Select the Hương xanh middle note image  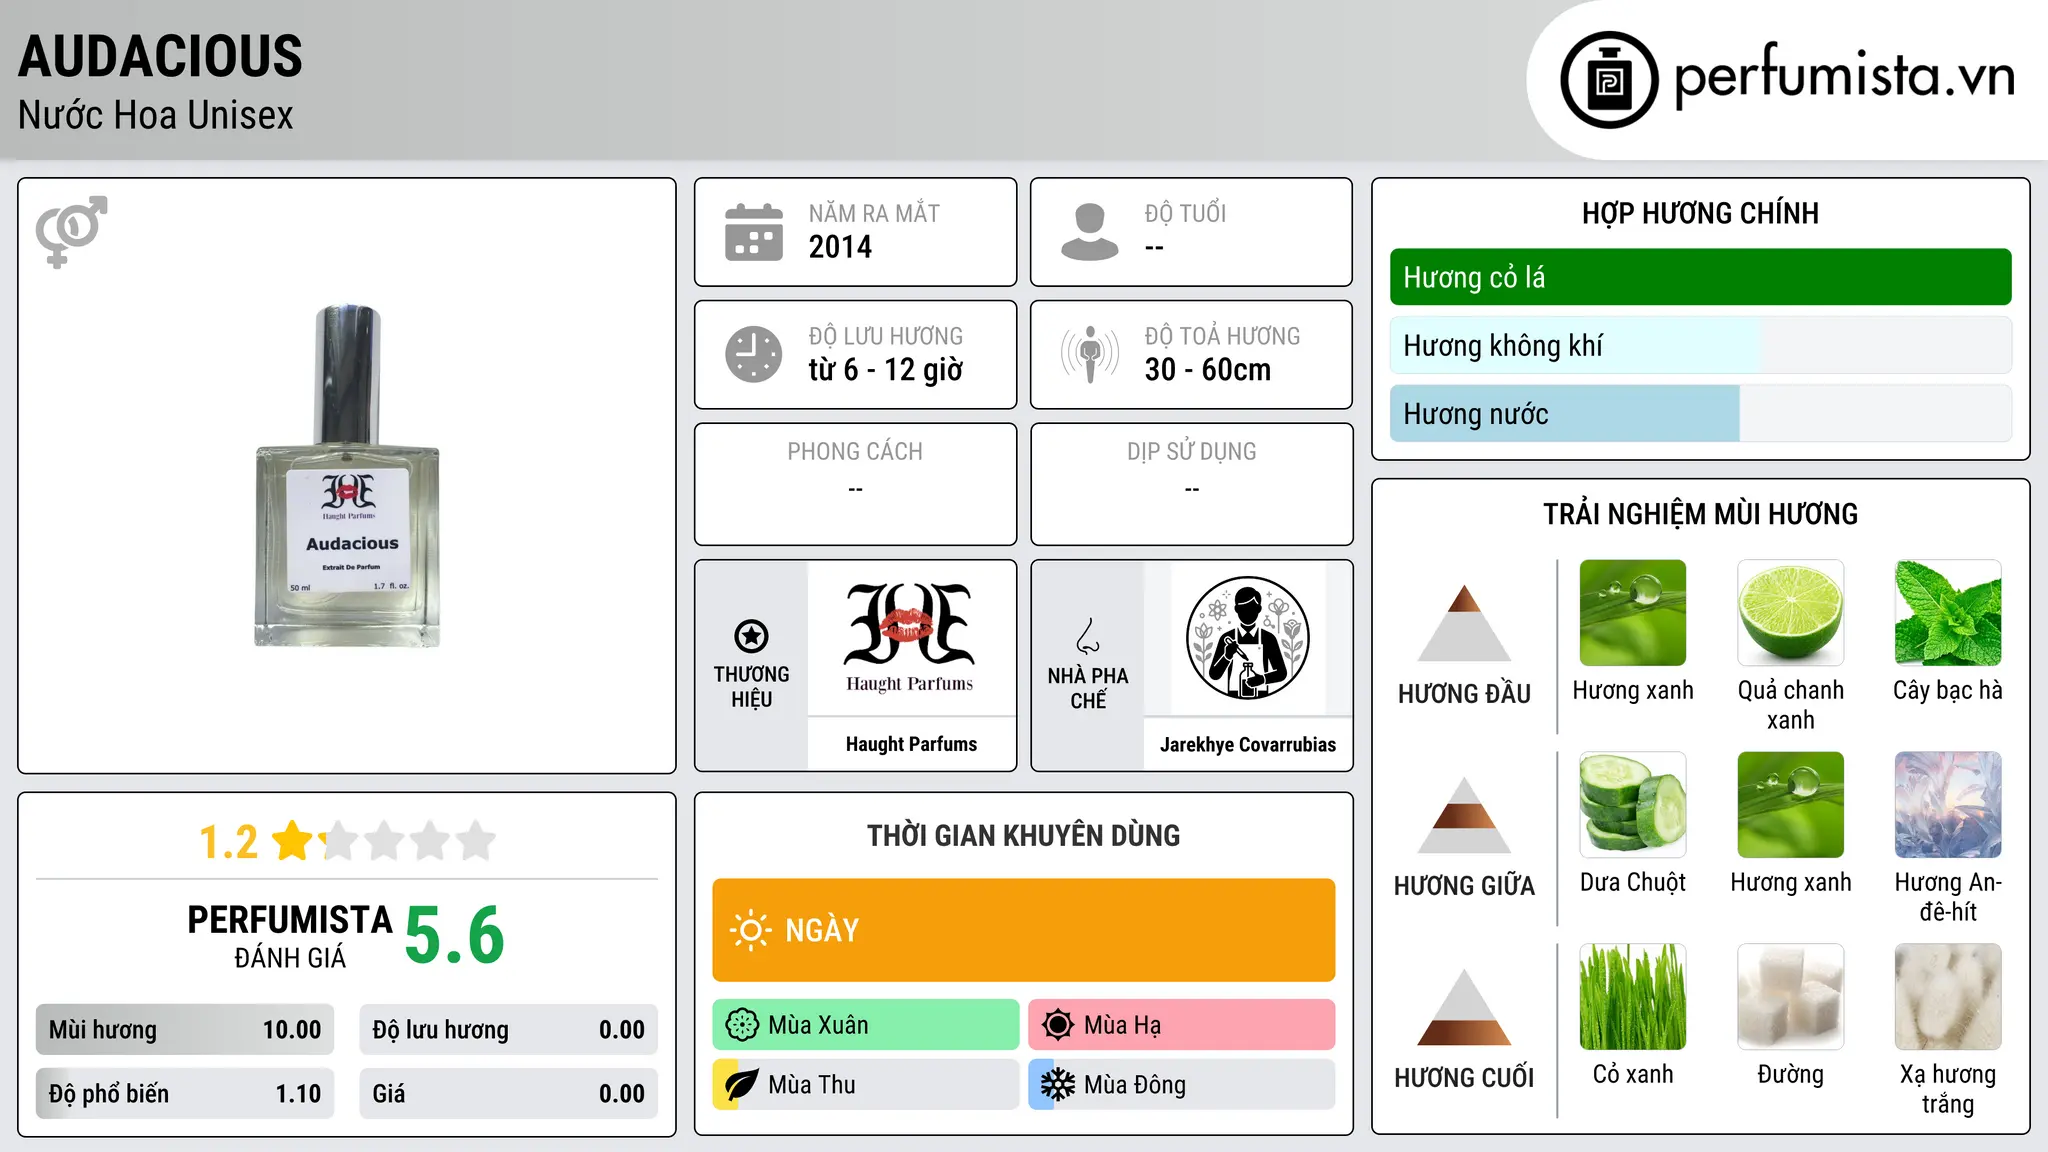coord(1790,805)
